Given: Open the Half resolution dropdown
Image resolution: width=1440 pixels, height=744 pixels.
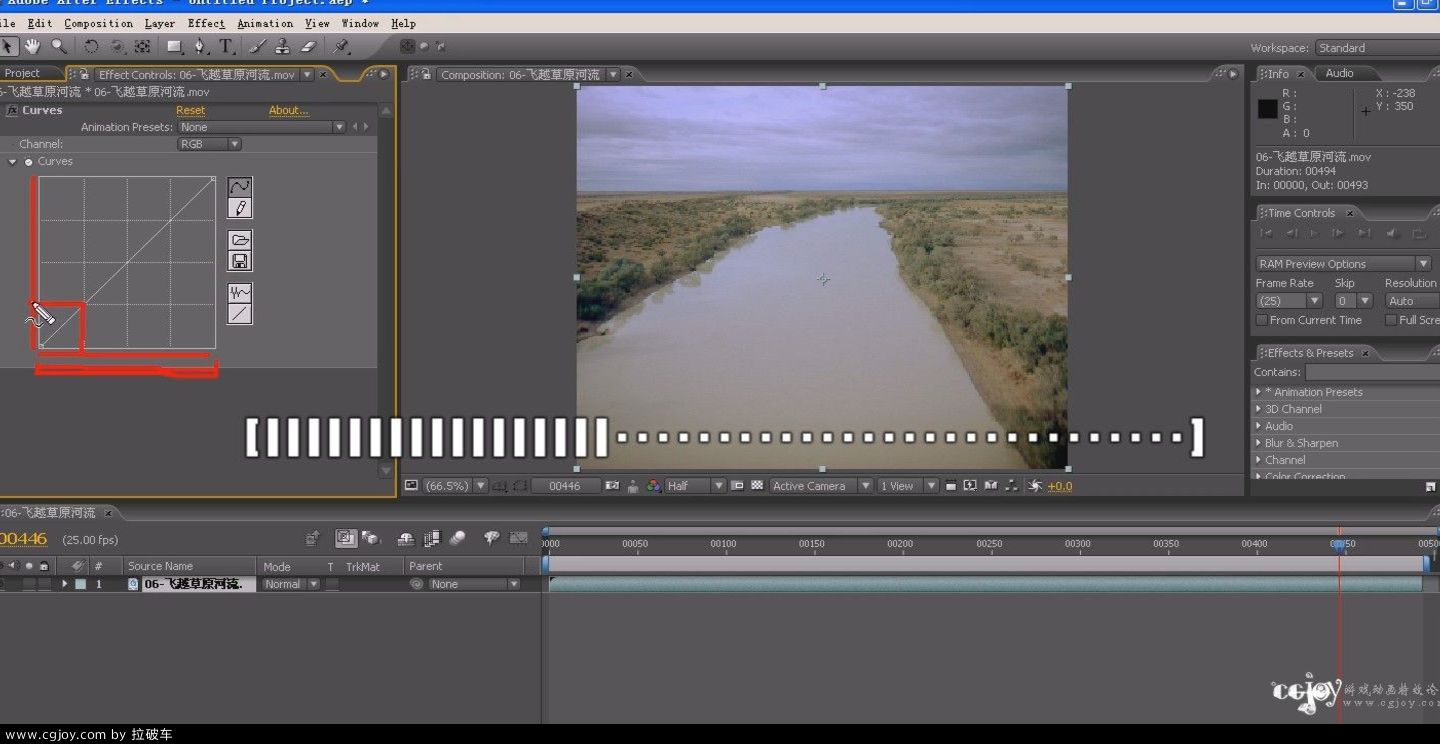Looking at the screenshot, I should click(x=695, y=486).
